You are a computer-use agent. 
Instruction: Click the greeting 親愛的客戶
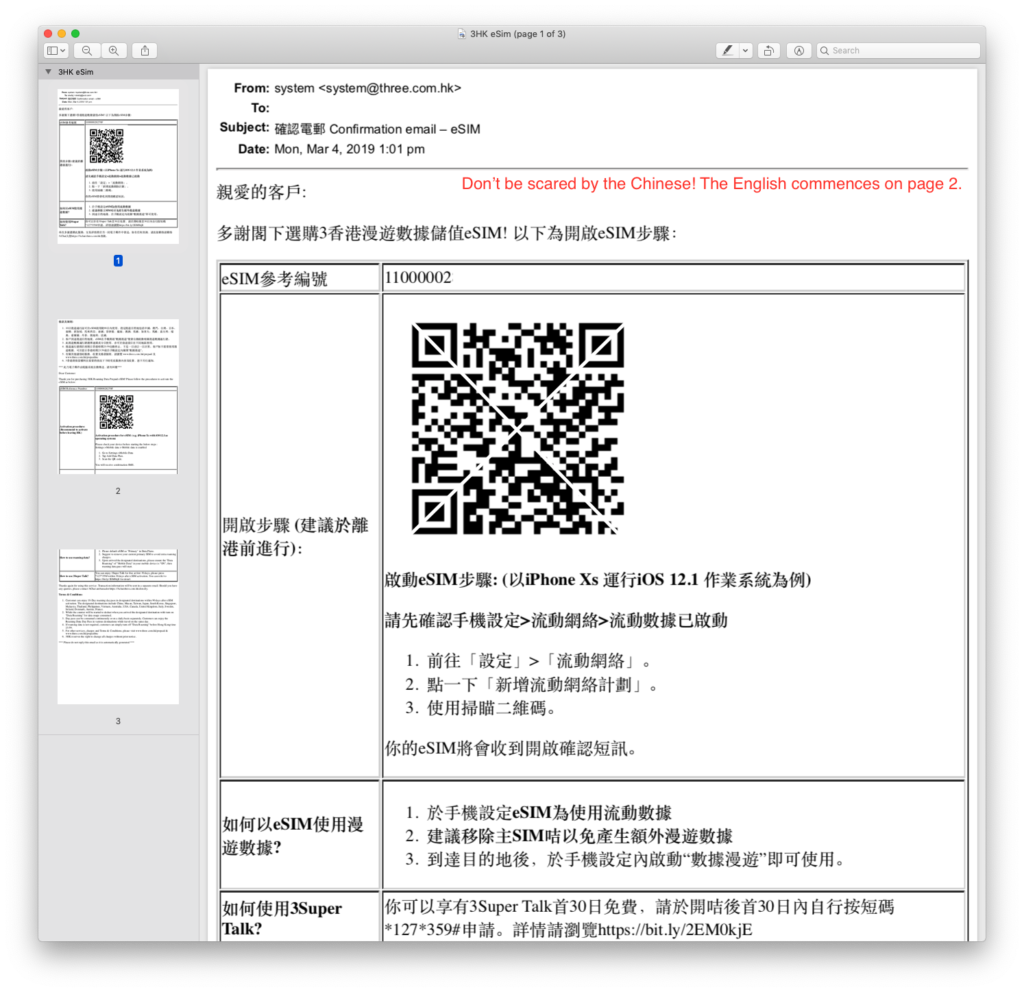(x=261, y=192)
